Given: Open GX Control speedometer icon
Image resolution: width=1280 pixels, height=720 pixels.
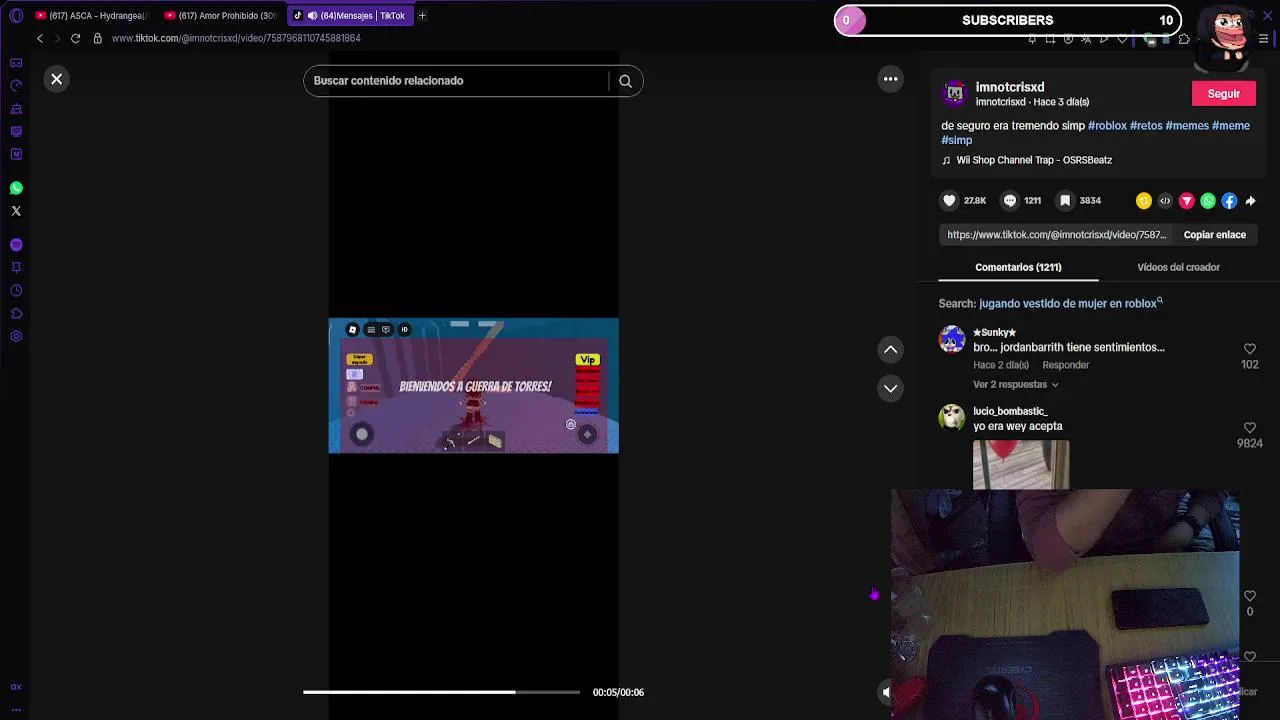Looking at the screenshot, I should (x=16, y=86).
